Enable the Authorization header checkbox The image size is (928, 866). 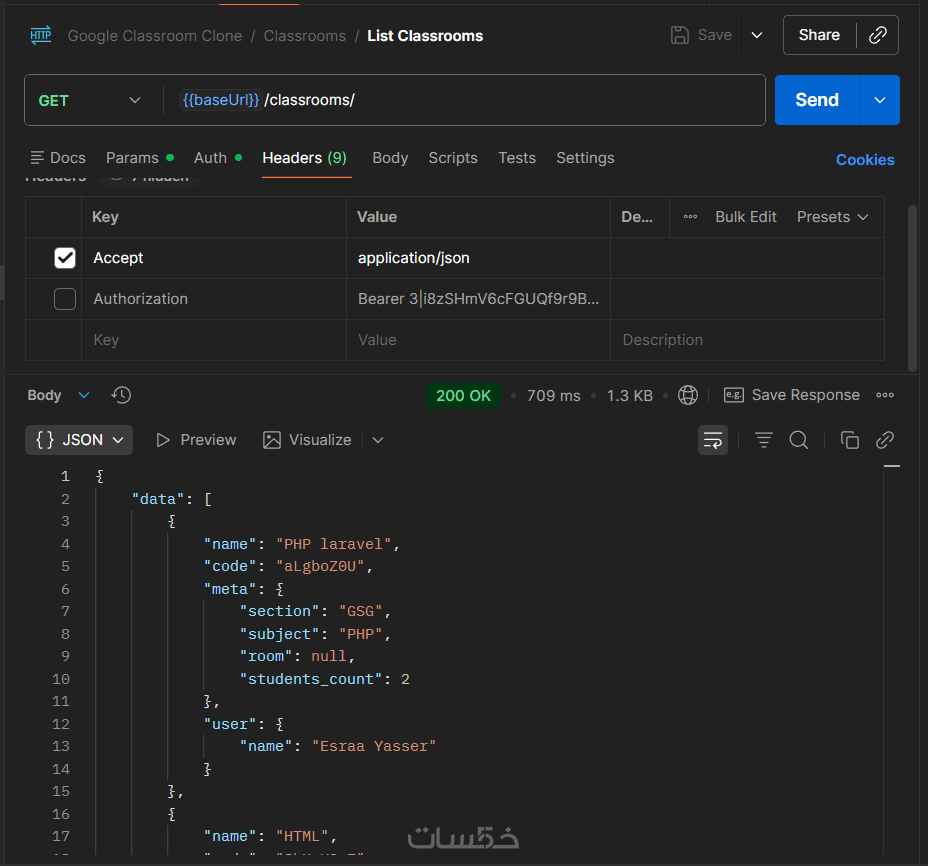click(x=65, y=299)
